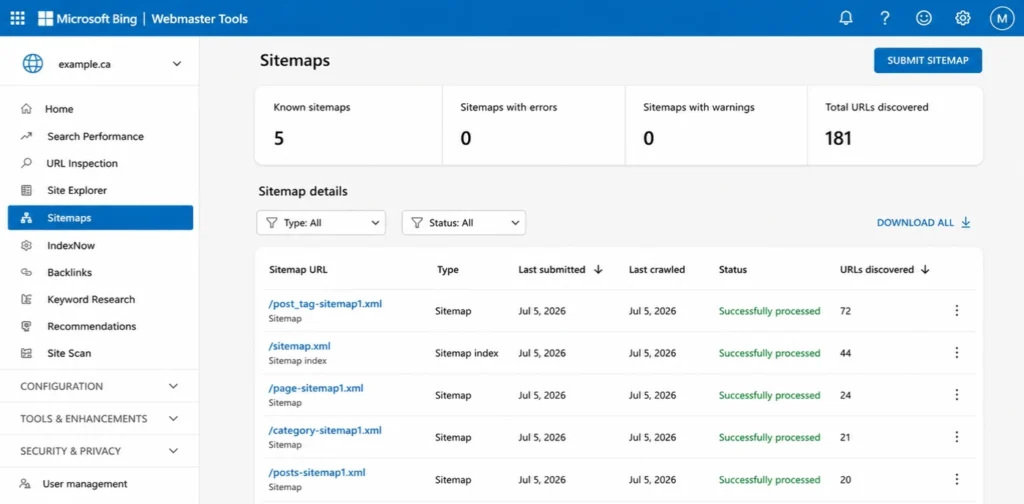Click the Backlinks chain icon
Viewport: 1024px width, 504px height.
[x=26, y=272]
